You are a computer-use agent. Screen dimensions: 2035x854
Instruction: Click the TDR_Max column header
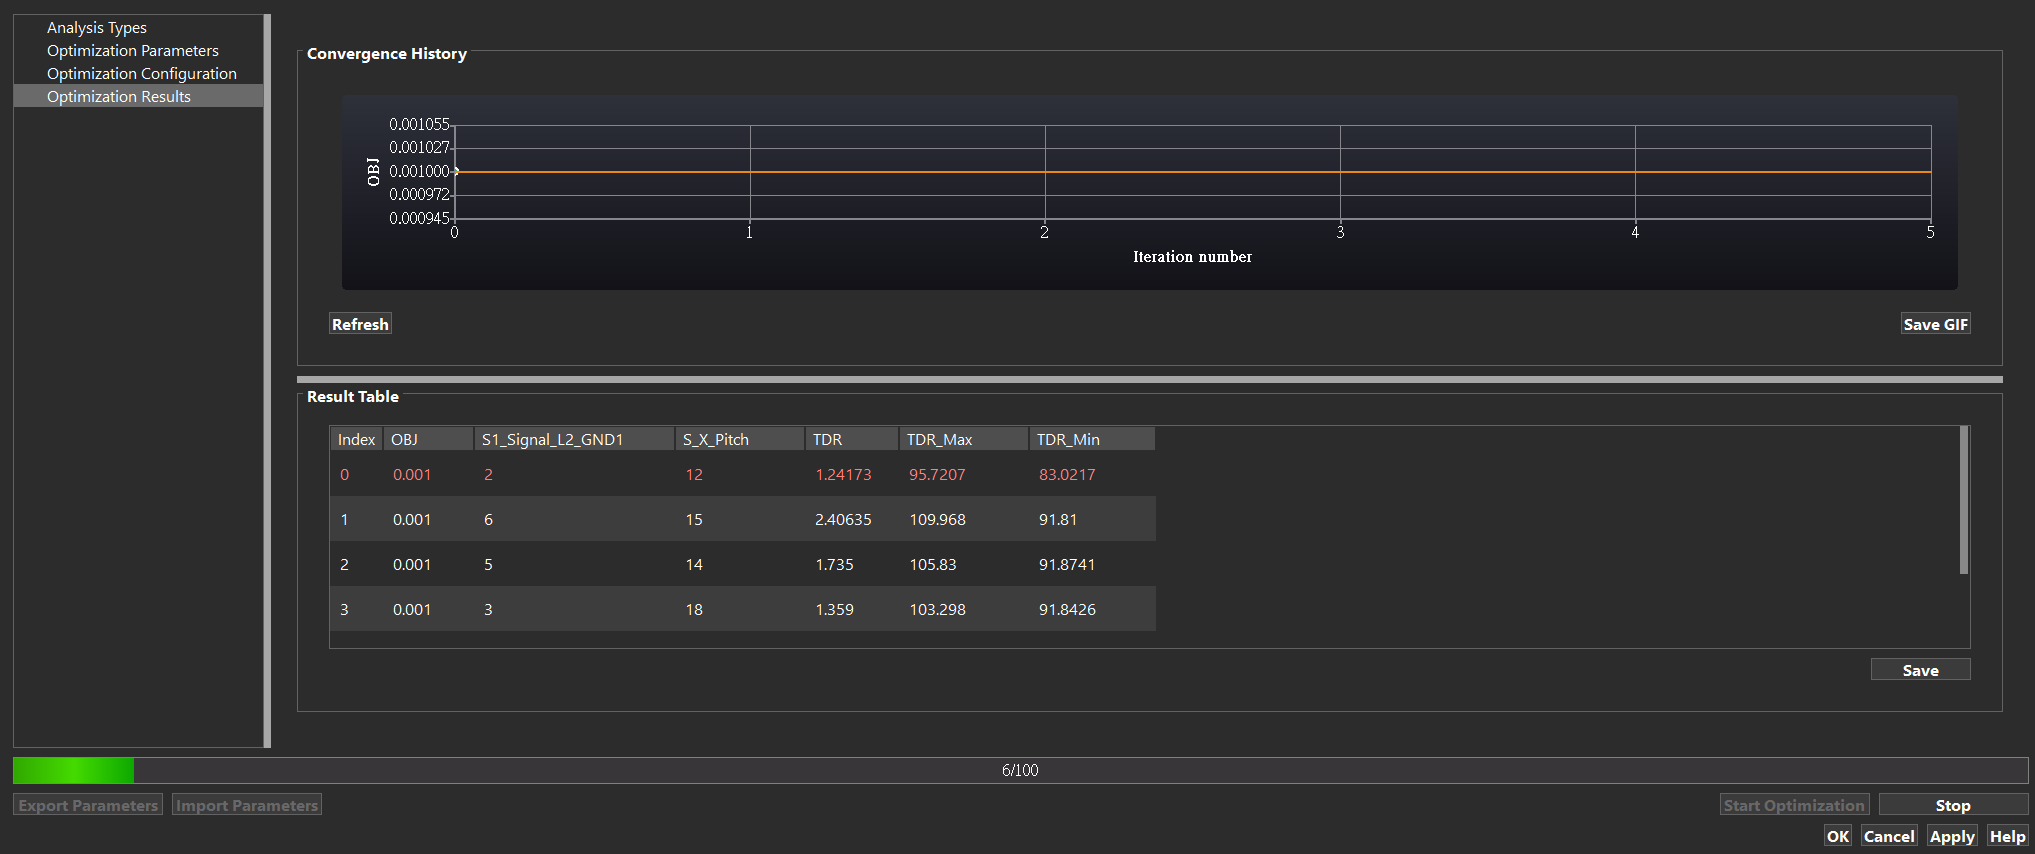coord(964,439)
